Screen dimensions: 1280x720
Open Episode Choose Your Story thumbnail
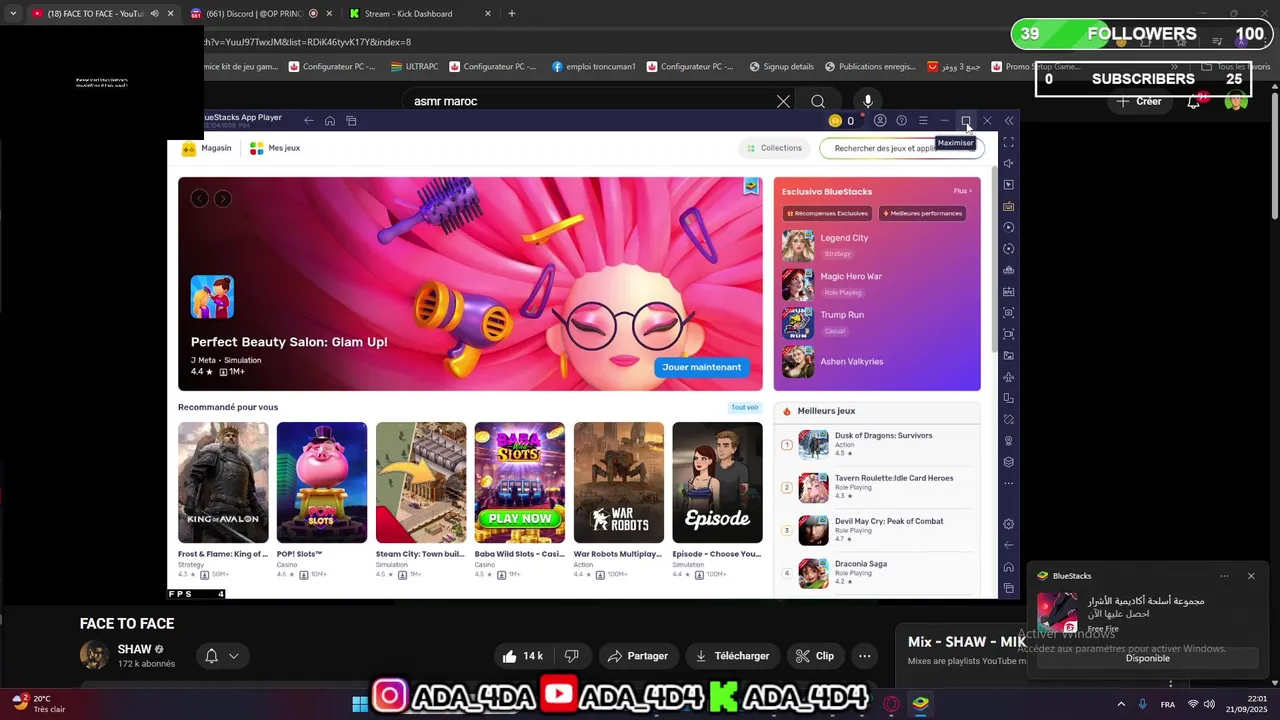pyautogui.click(x=717, y=482)
